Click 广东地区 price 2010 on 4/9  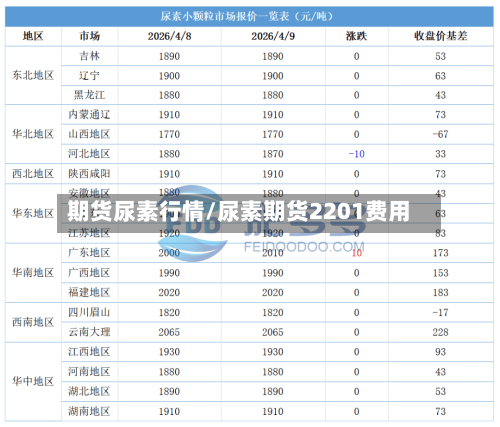(273, 253)
